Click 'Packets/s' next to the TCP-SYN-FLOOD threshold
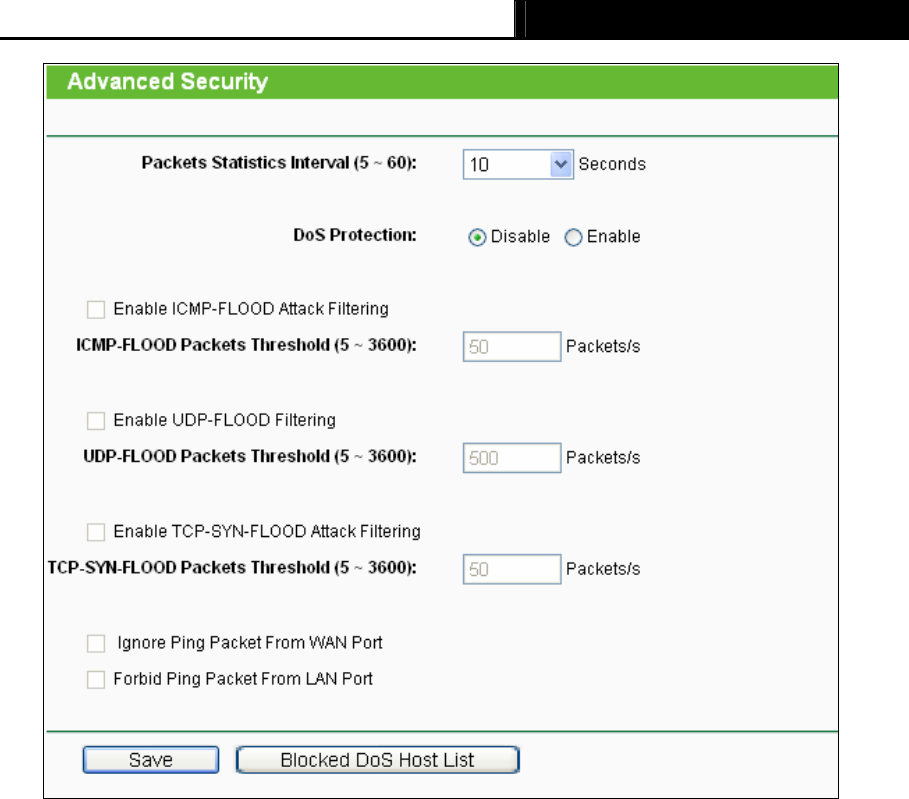Viewport: 909px width, 799px height. click(x=603, y=569)
